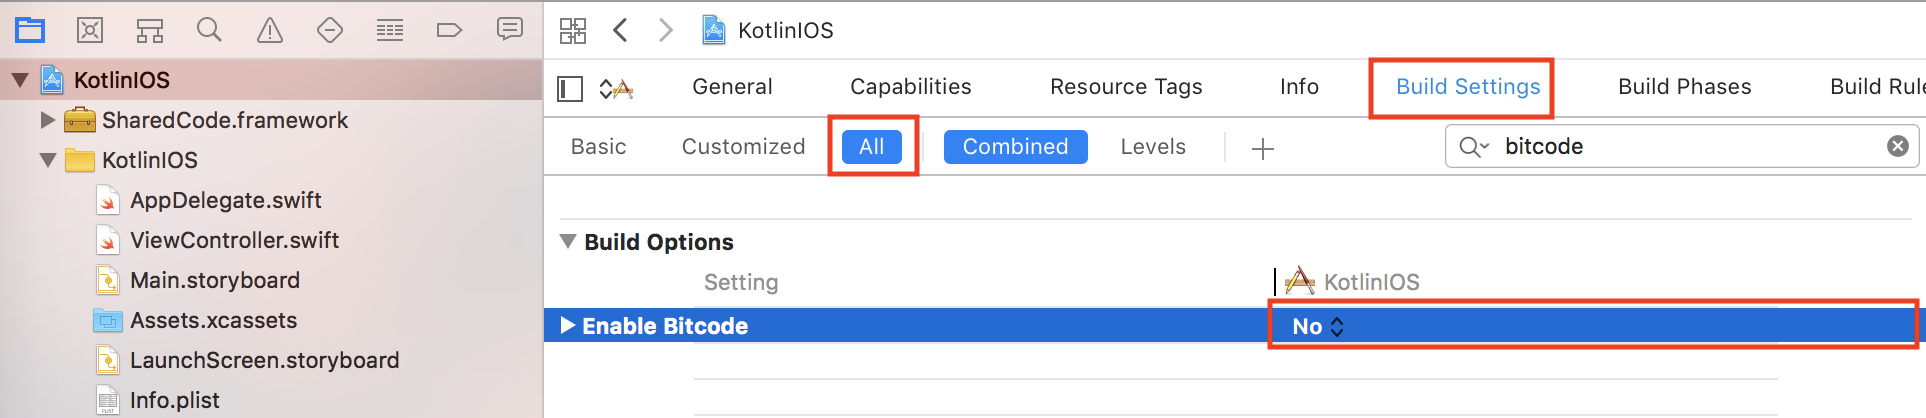Show the Symbol navigator
The image size is (1926, 418).
coord(150,30)
